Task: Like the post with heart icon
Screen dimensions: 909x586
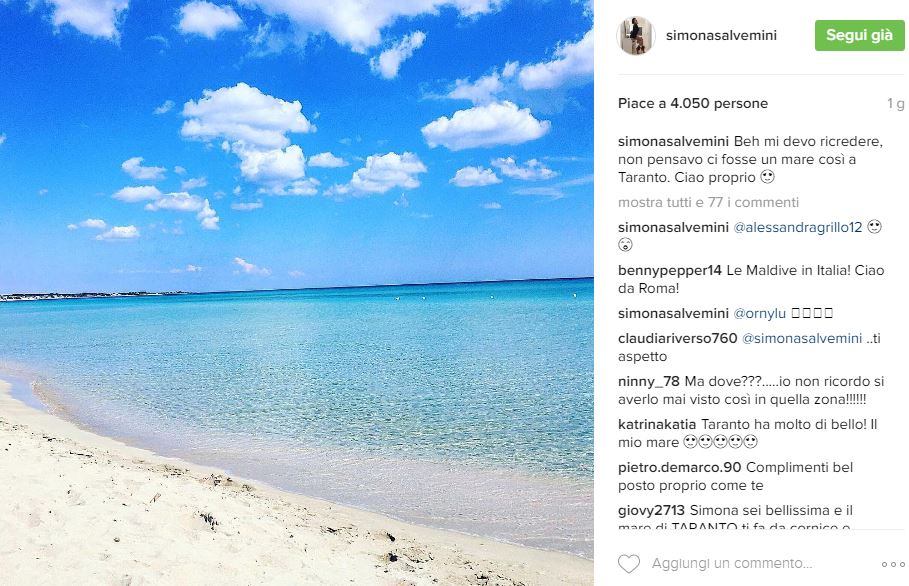Action: (x=628, y=563)
